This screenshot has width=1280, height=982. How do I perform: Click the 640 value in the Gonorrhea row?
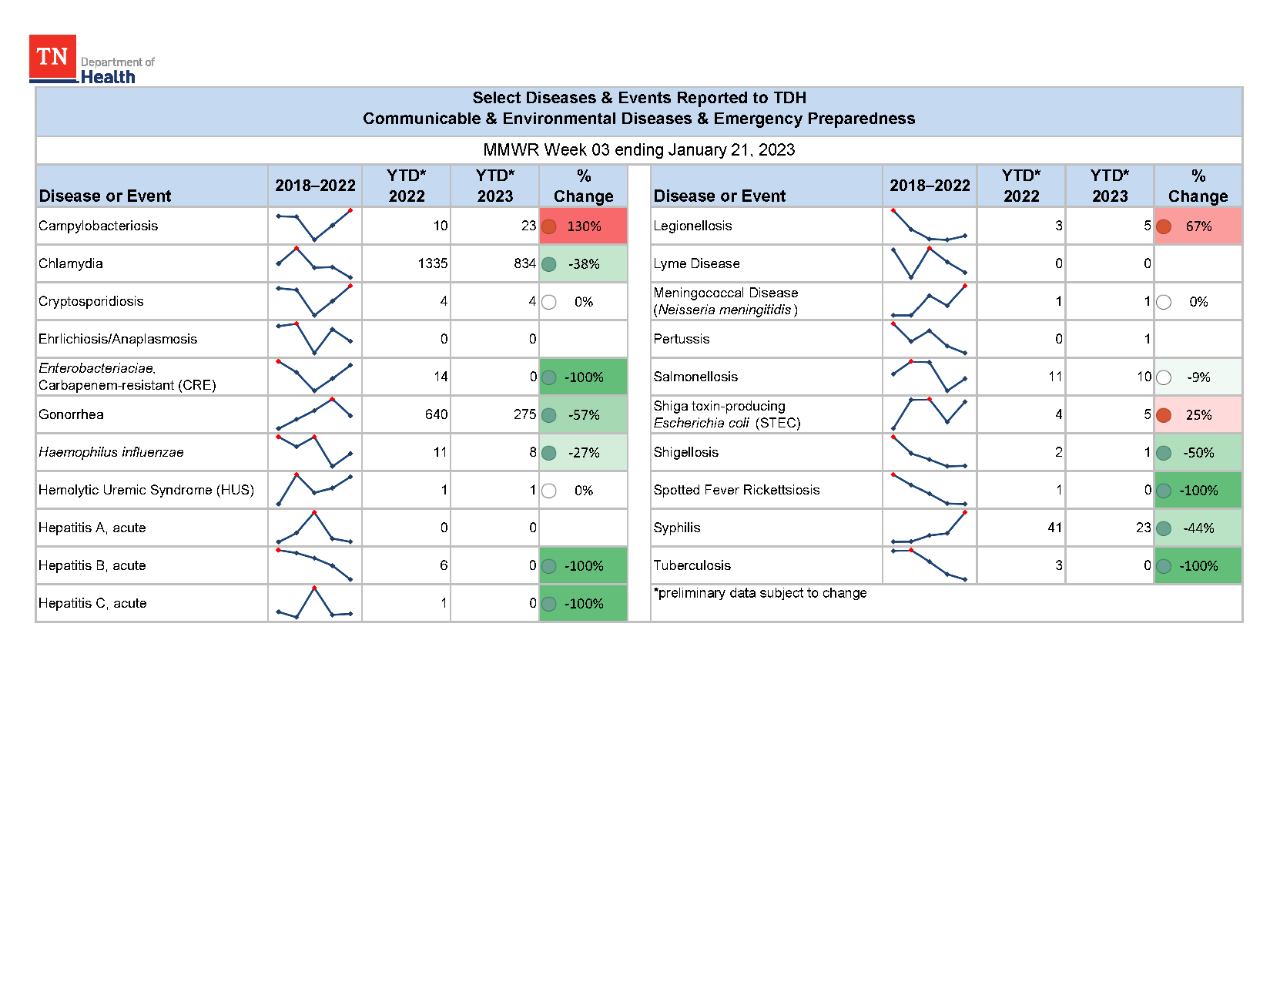[x=437, y=415]
